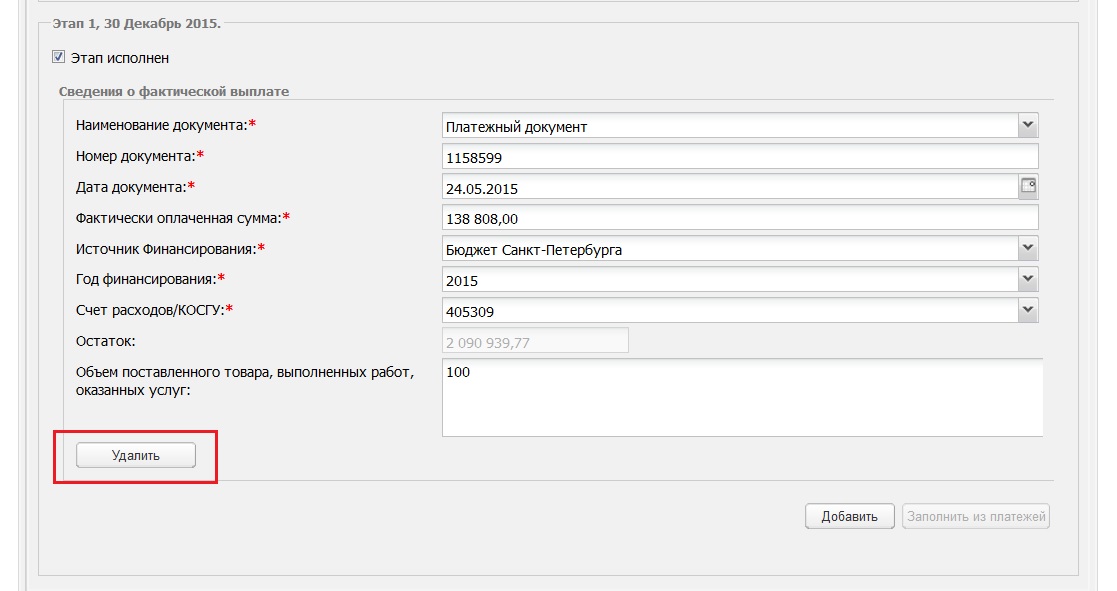Click the Сведения о фактической выплате heading
This screenshot has height=591, width=1117.
point(174,91)
